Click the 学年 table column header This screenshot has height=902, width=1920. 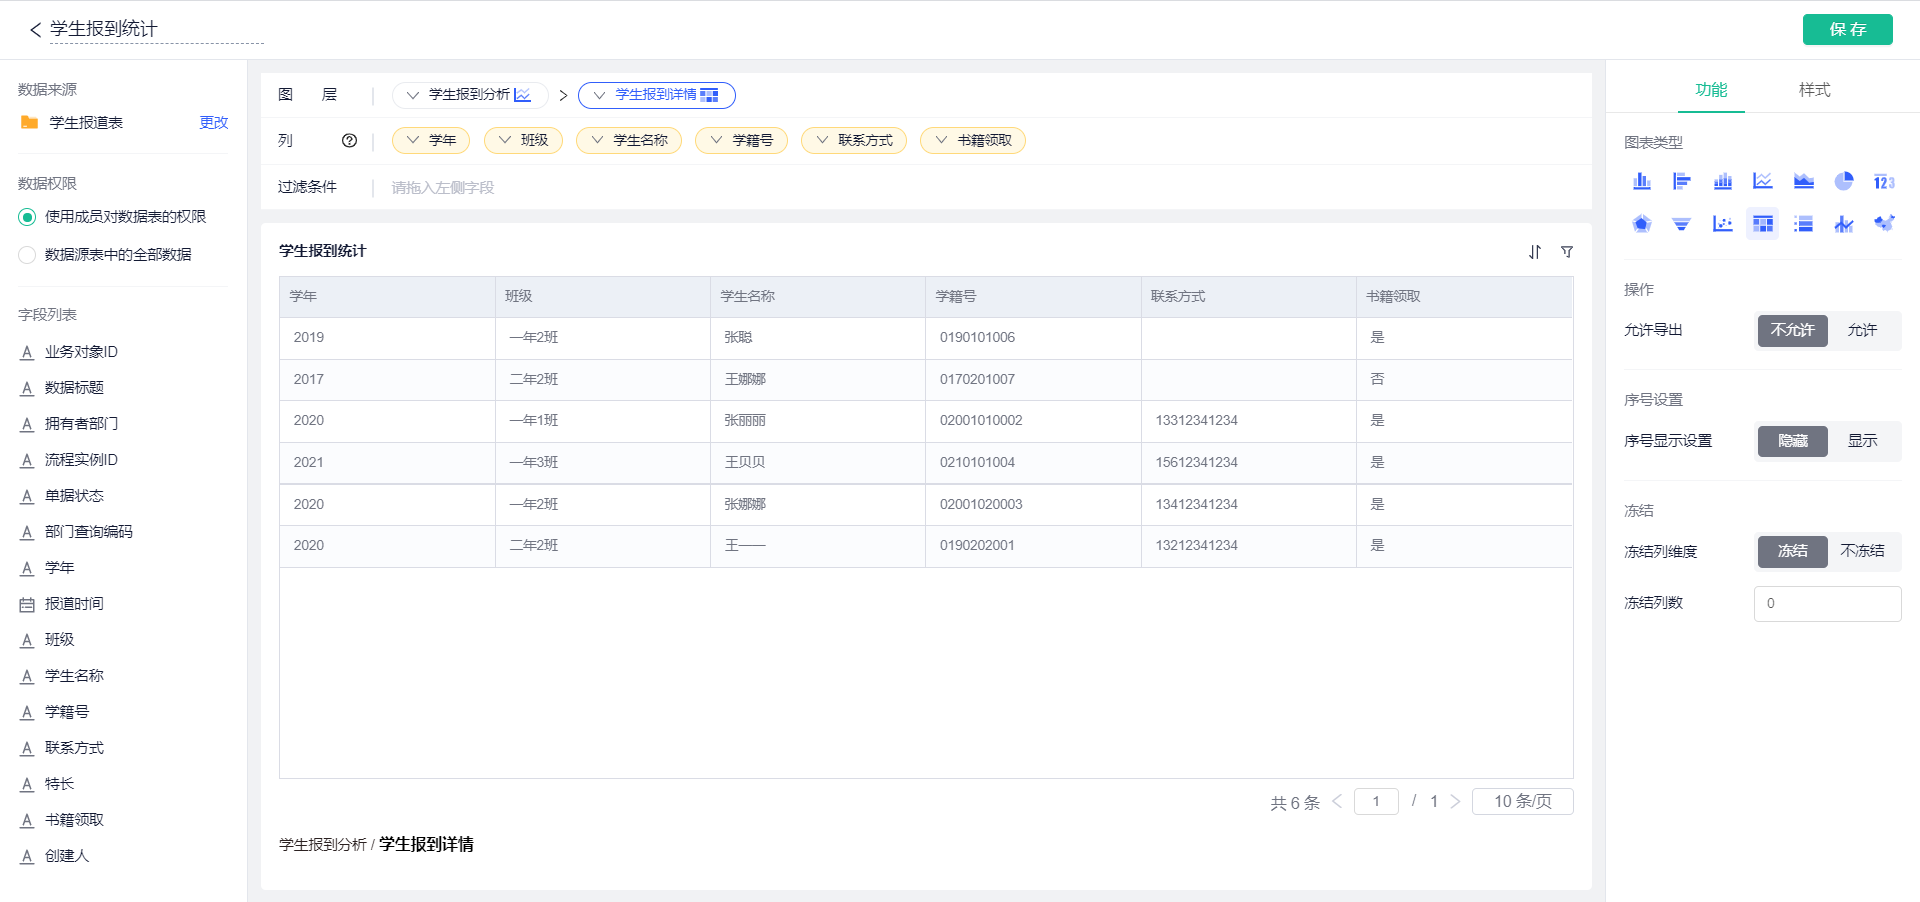click(x=387, y=296)
